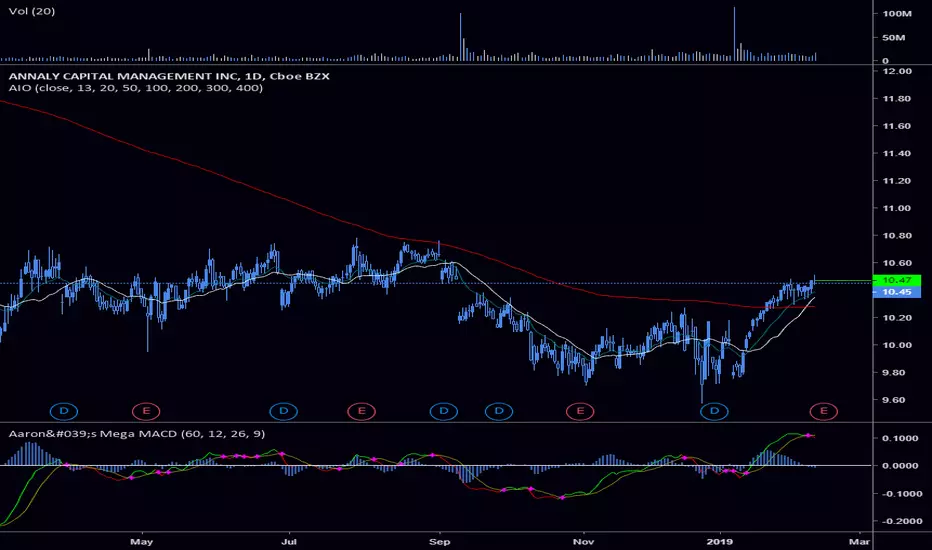
Task: Click the dividend marker just before 2019
Action: pos(714,411)
